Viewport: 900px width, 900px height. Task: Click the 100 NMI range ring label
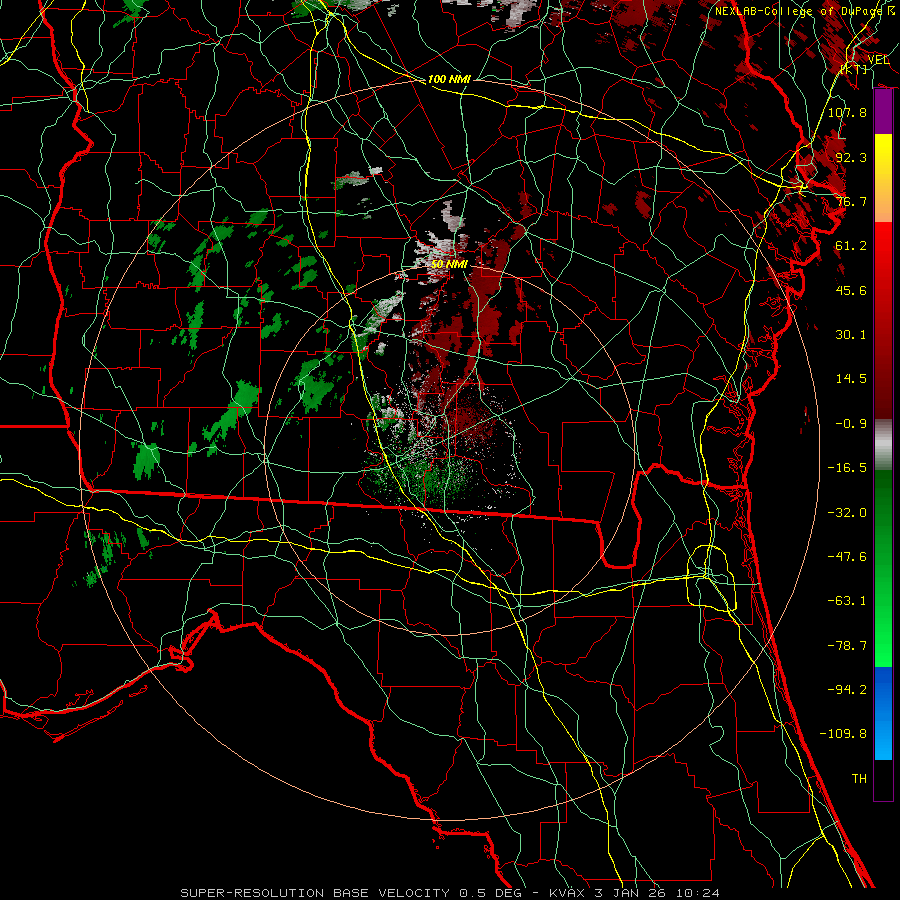coord(449,79)
